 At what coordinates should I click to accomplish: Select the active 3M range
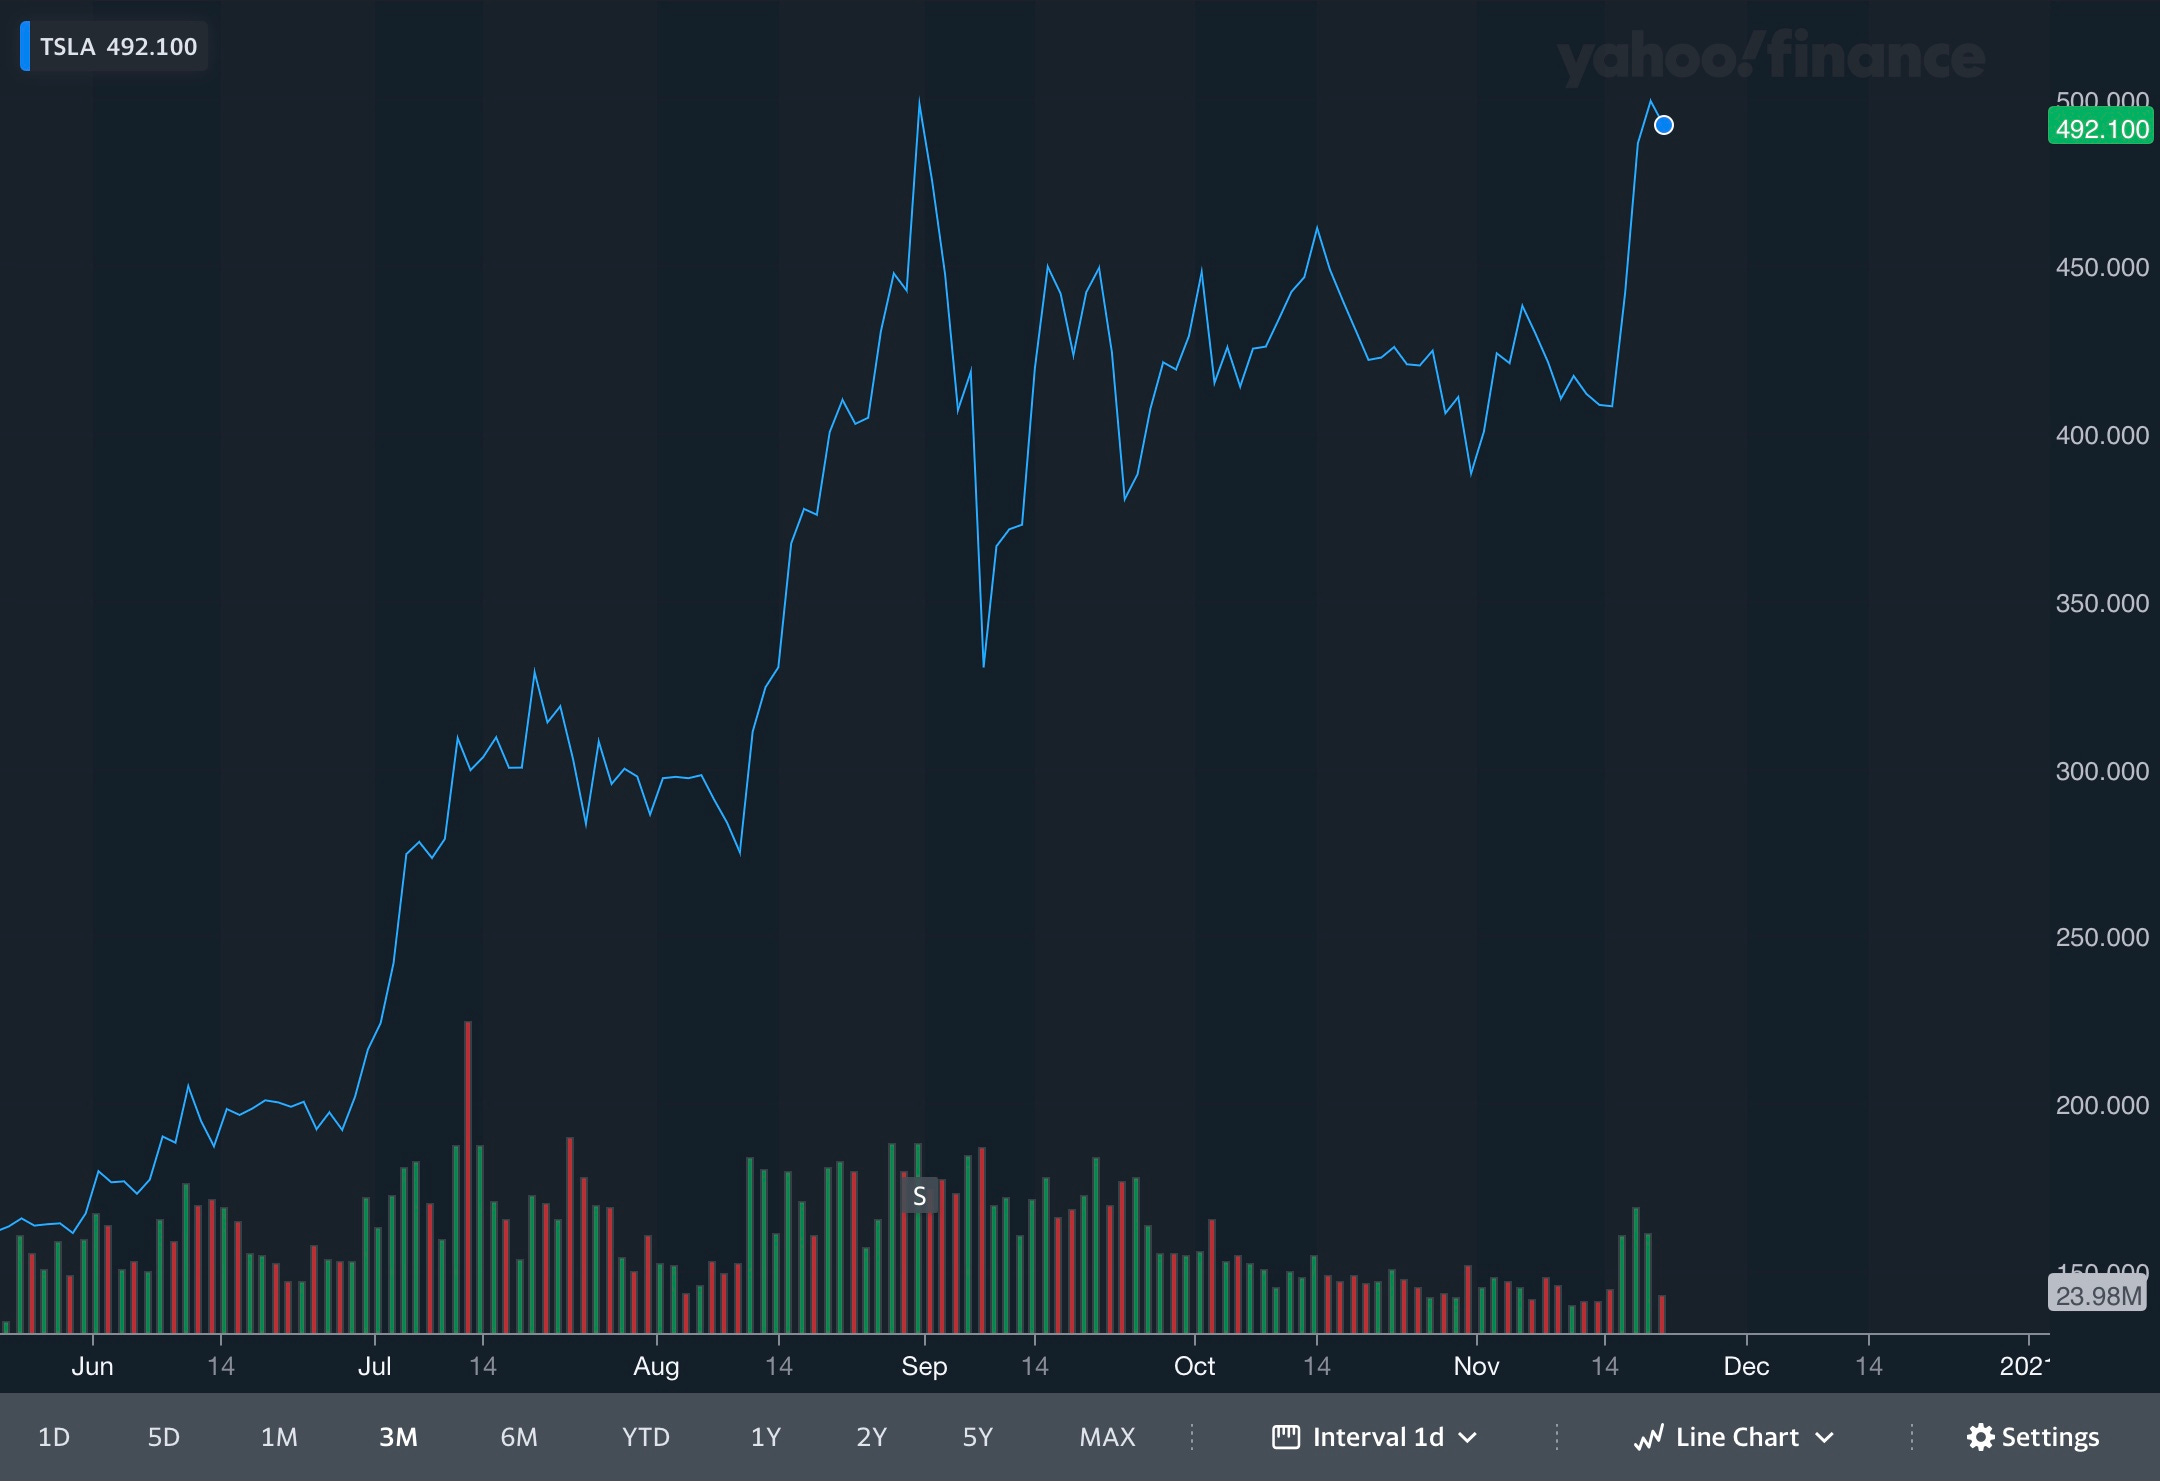(x=398, y=1437)
